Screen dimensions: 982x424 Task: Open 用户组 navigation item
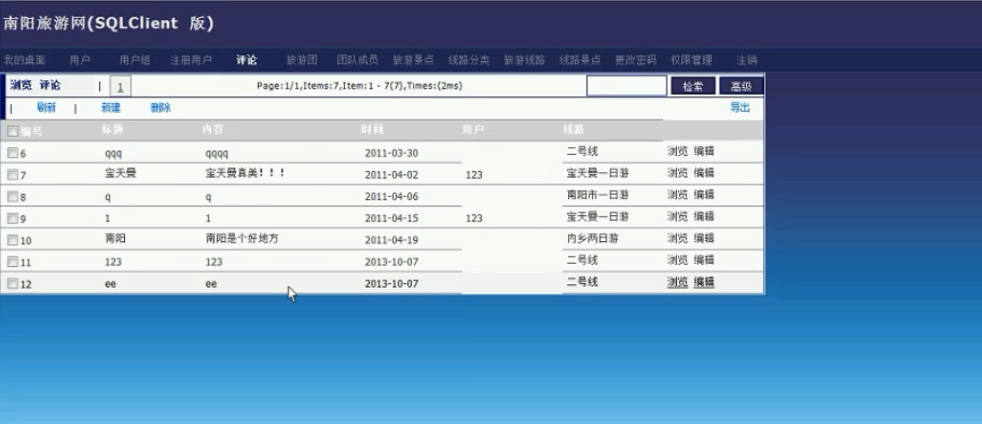click(135, 60)
